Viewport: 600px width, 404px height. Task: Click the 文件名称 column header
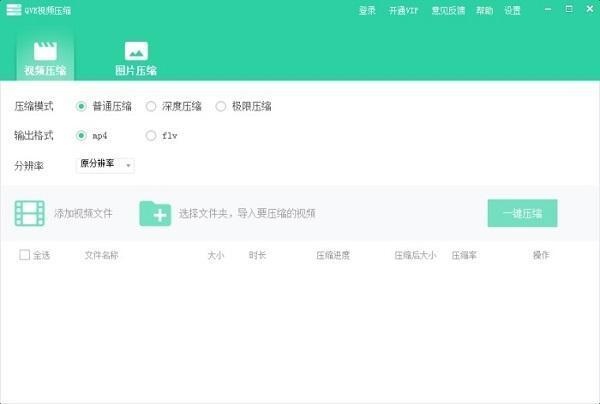click(101, 255)
